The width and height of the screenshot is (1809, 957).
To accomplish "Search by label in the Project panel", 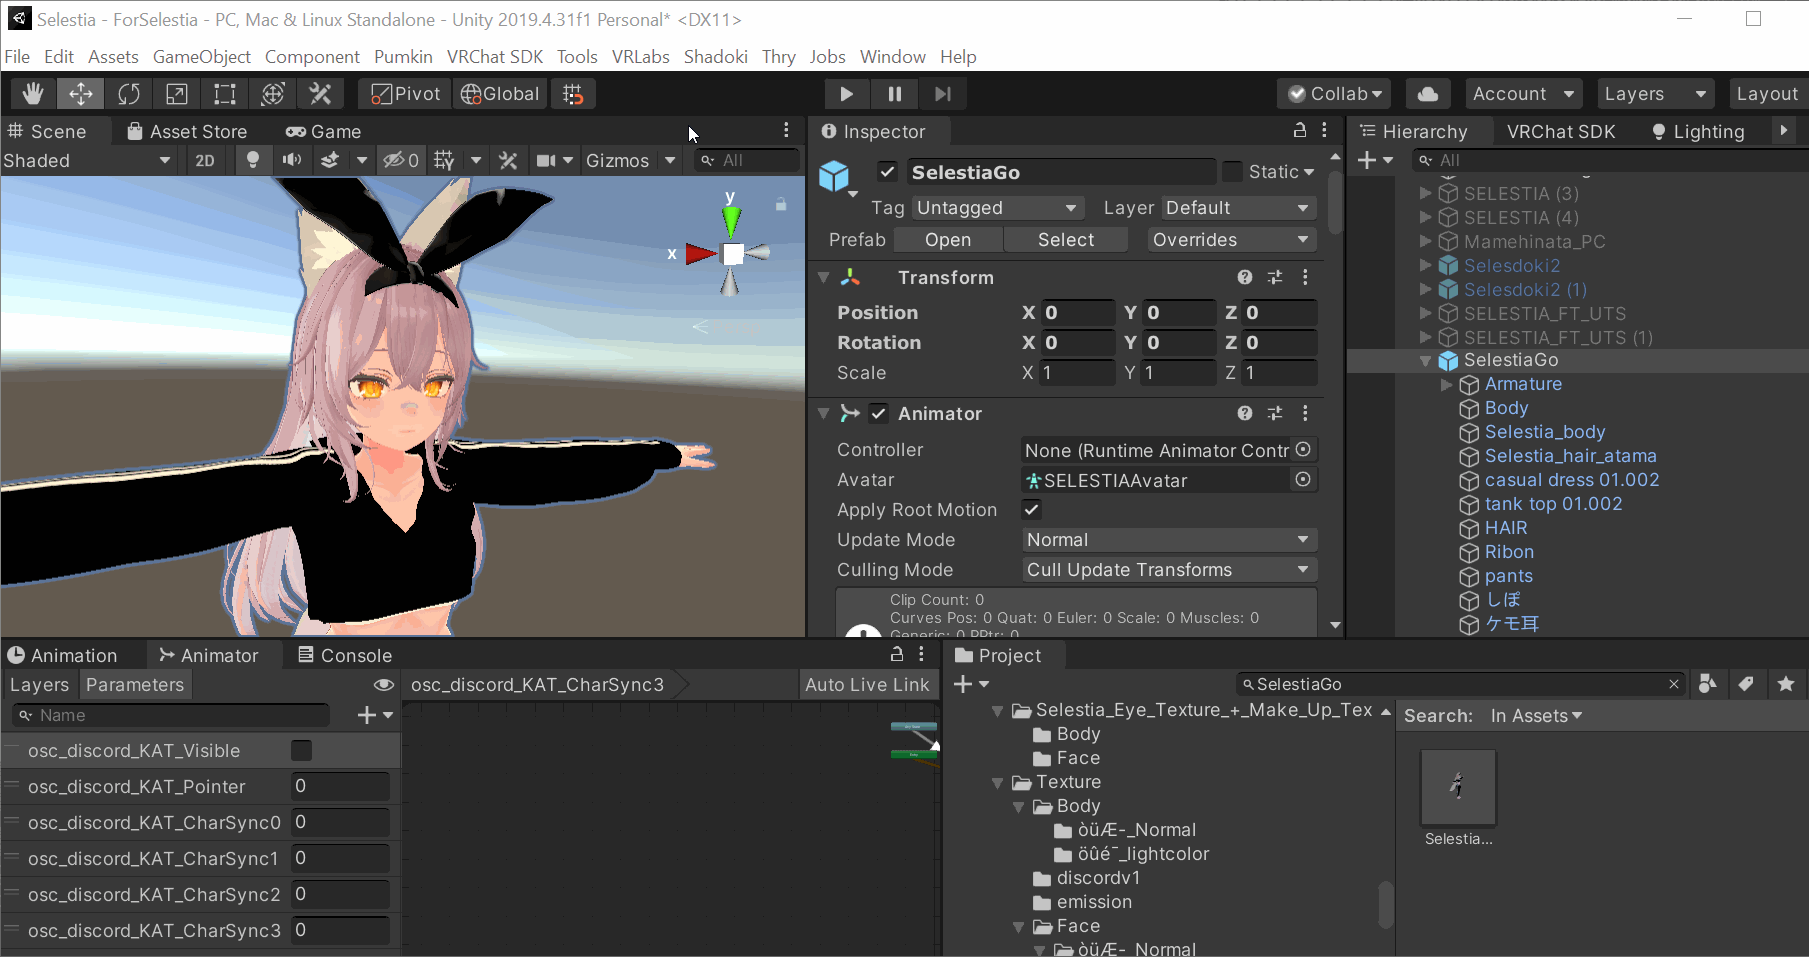I will click(x=1746, y=684).
